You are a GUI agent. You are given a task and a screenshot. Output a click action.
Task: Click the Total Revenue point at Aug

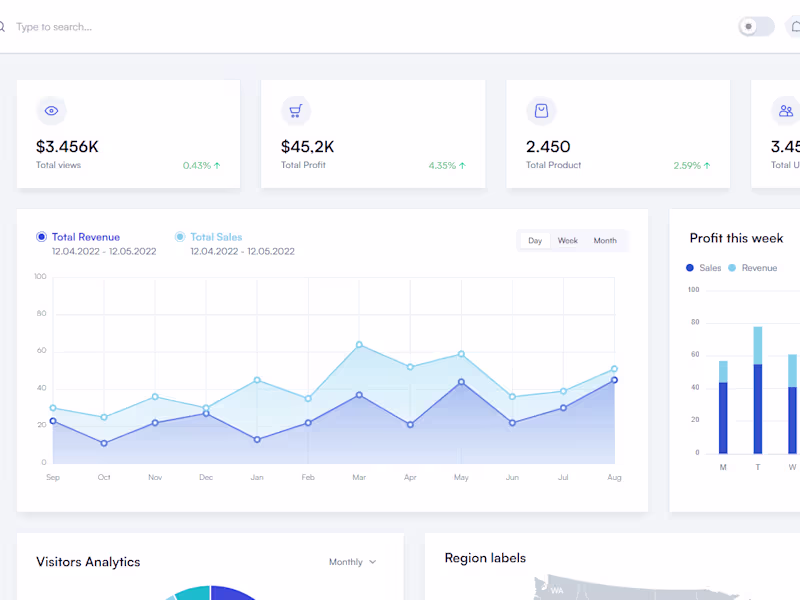[614, 380]
